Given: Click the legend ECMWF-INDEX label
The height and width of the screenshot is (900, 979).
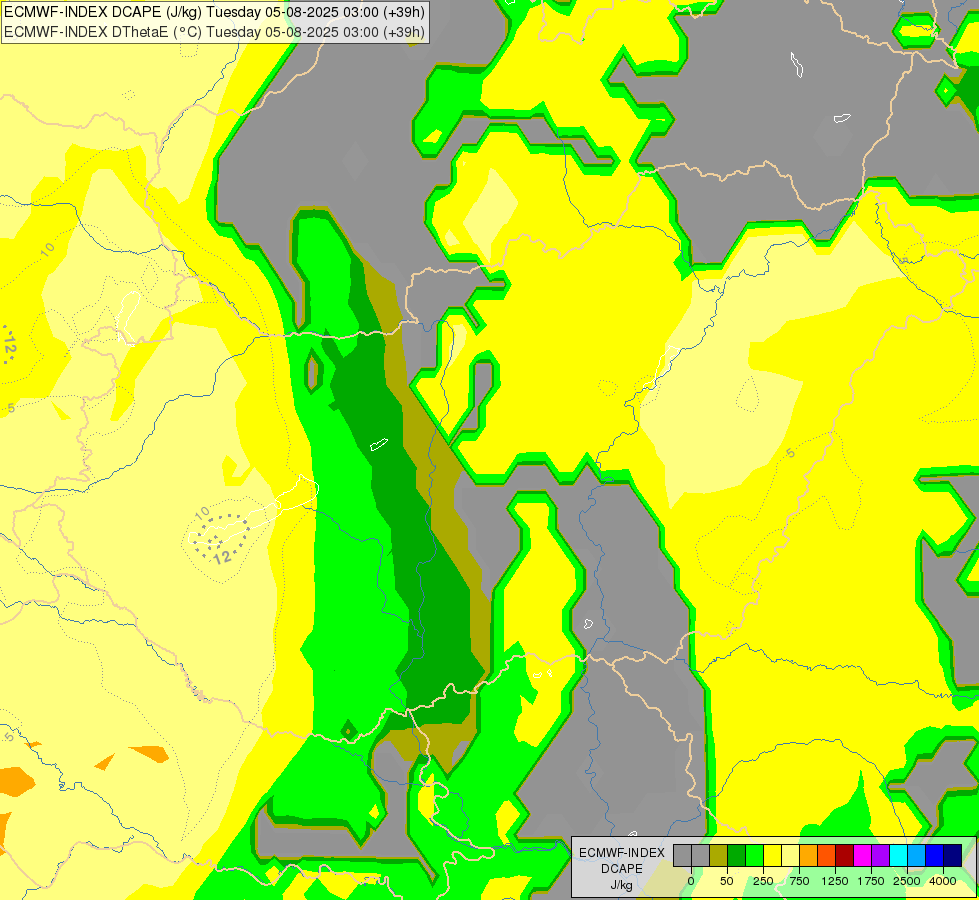Looking at the screenshot, I should point(622,853).
